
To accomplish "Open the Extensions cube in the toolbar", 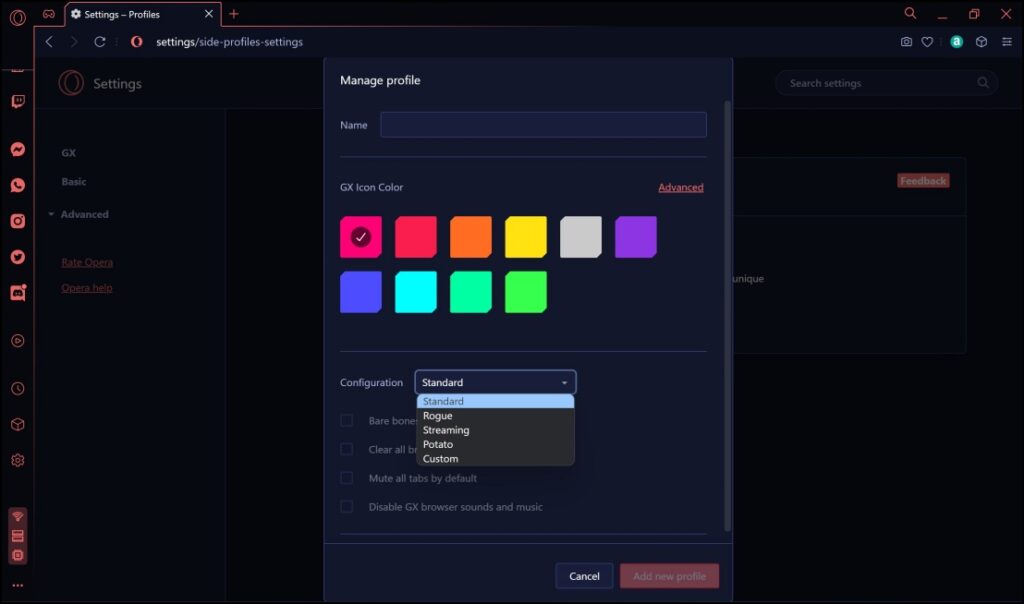I will pos(981,42).
